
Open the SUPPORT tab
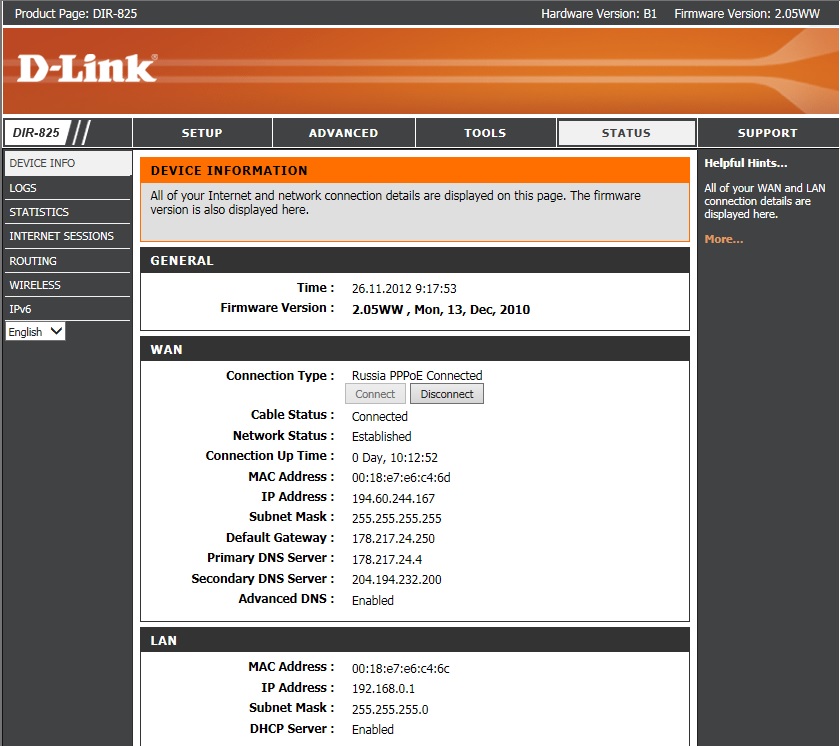click(768, 133)
